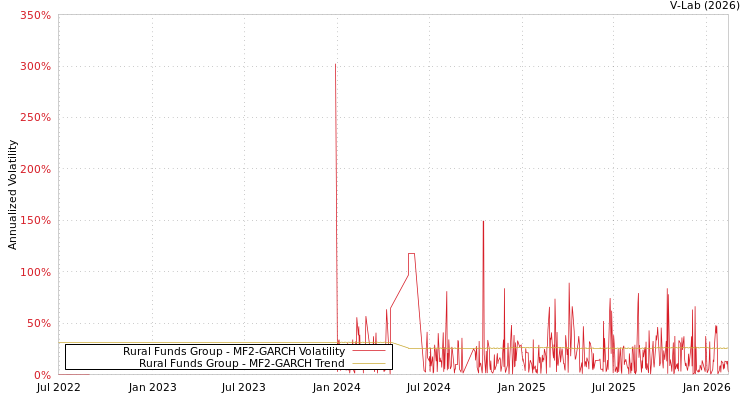Click the Jul 2023 x-axis label
750x400 pixels.
click(x=244, y=388)
